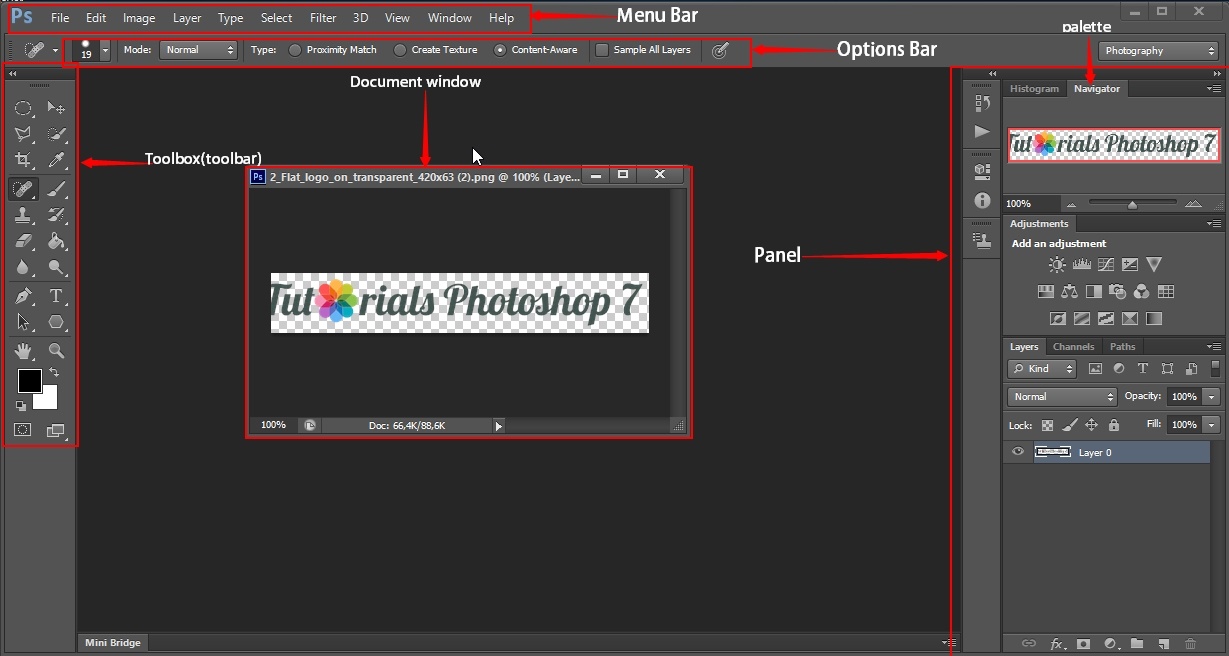Delete layer with trash icon
Image resolution: width=1229 pixels, height=656 pixels.
coord(1190,644)
